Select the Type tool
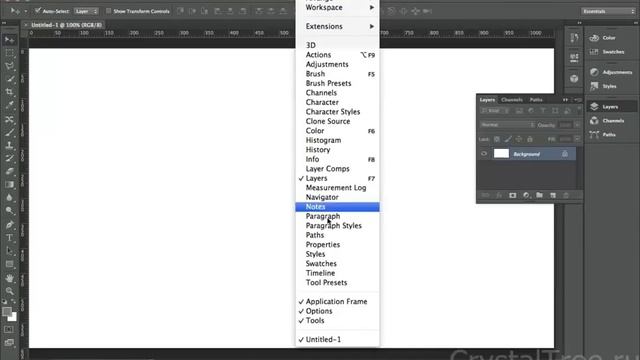Screen dimensions: 640x360 point(9,238)
